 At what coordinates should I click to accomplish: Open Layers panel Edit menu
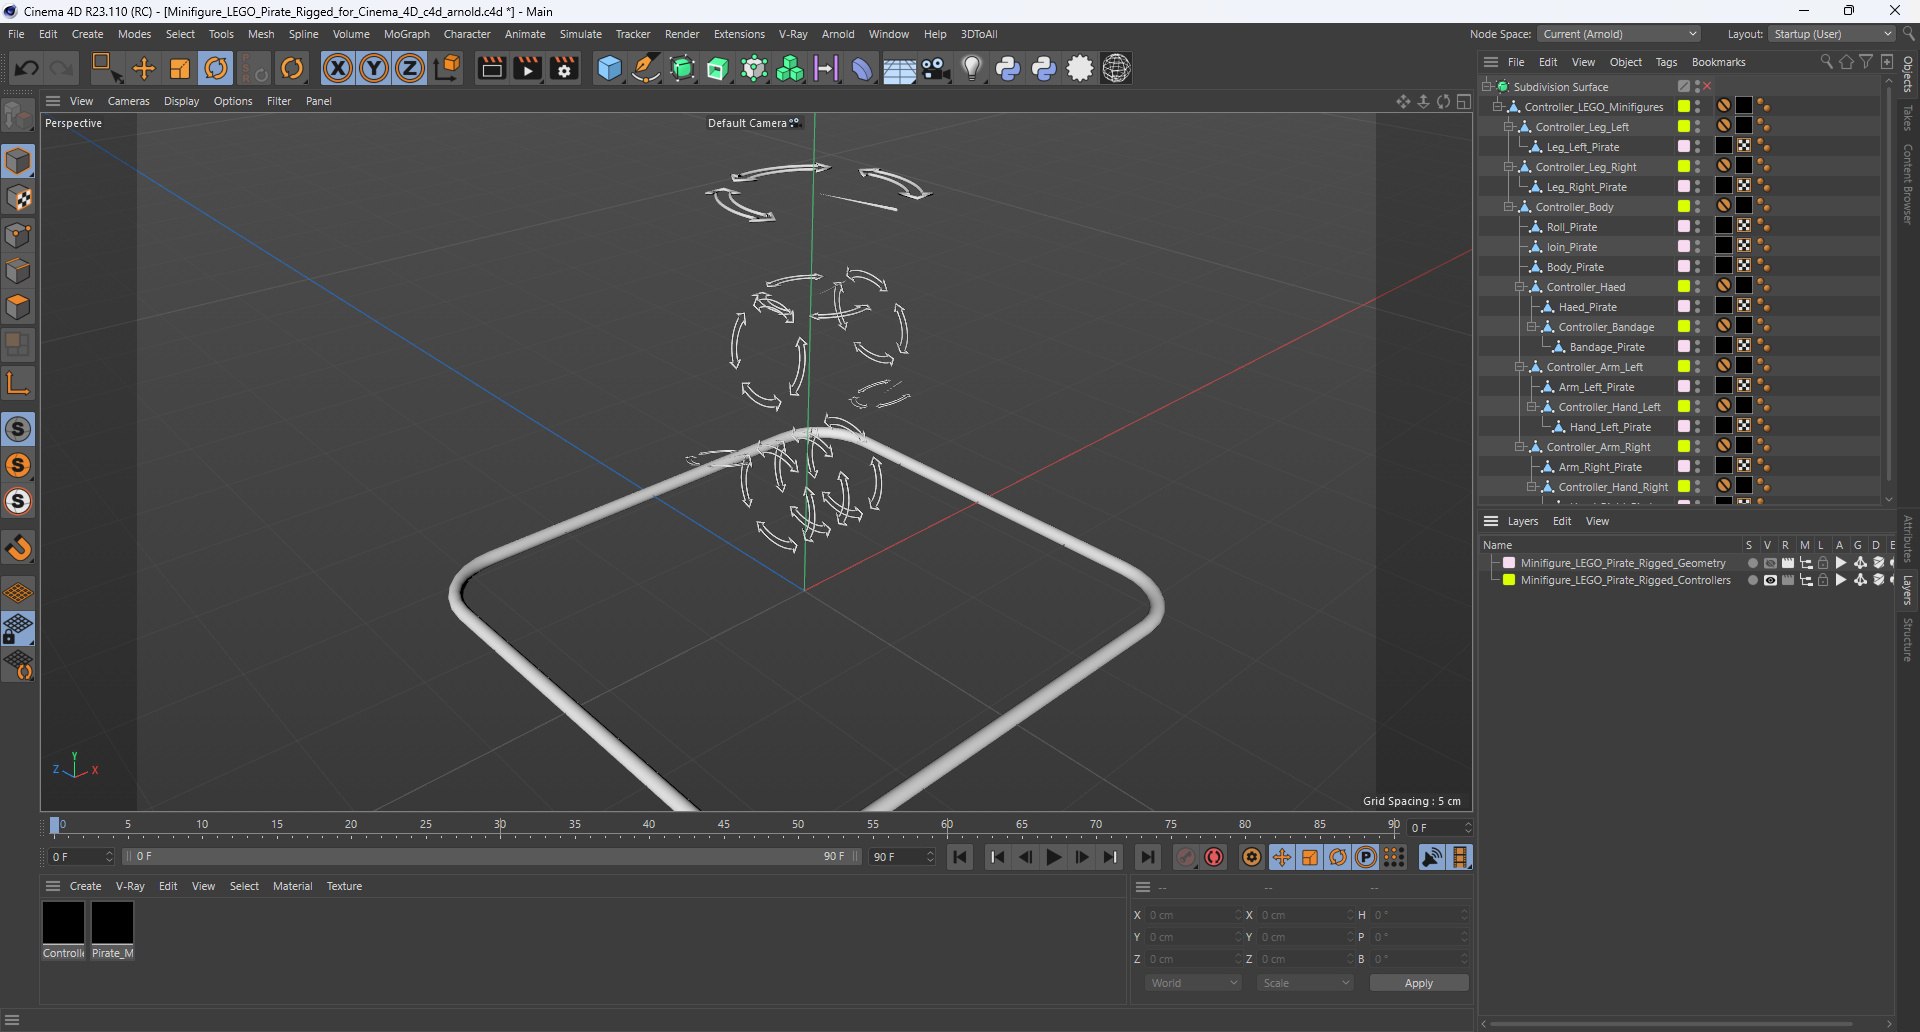click(1562, 521)
